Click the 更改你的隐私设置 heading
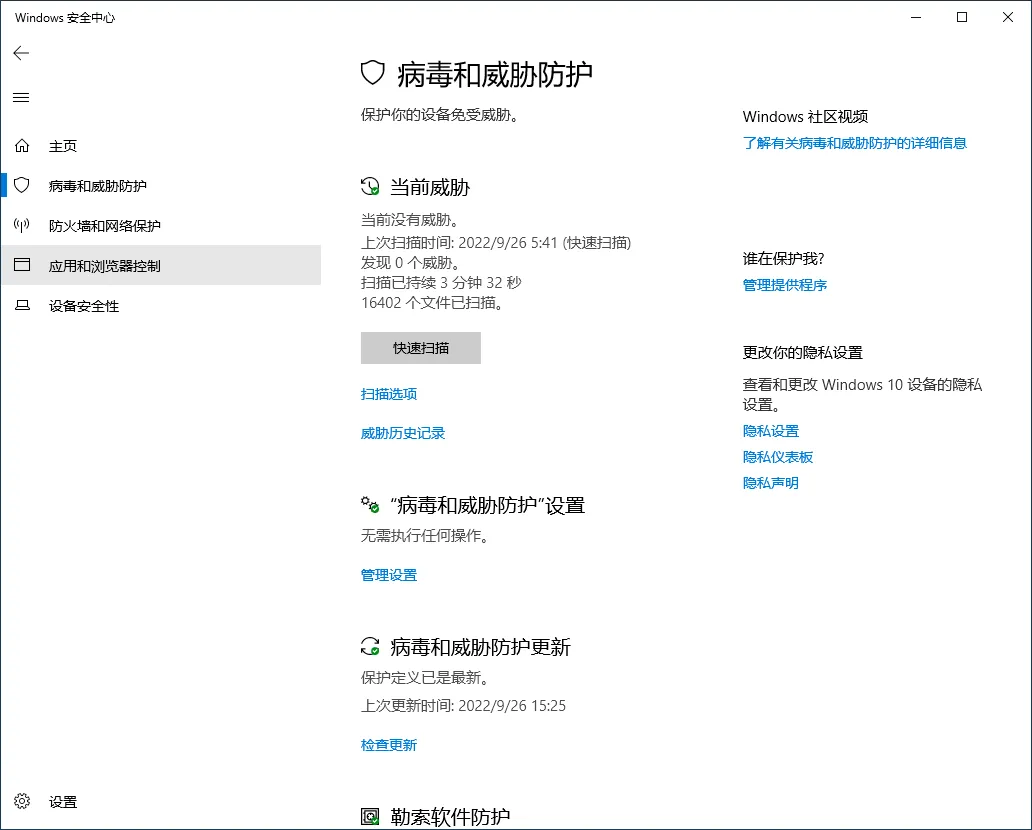This screenshot has height=830, width=1032. (802, 353)
